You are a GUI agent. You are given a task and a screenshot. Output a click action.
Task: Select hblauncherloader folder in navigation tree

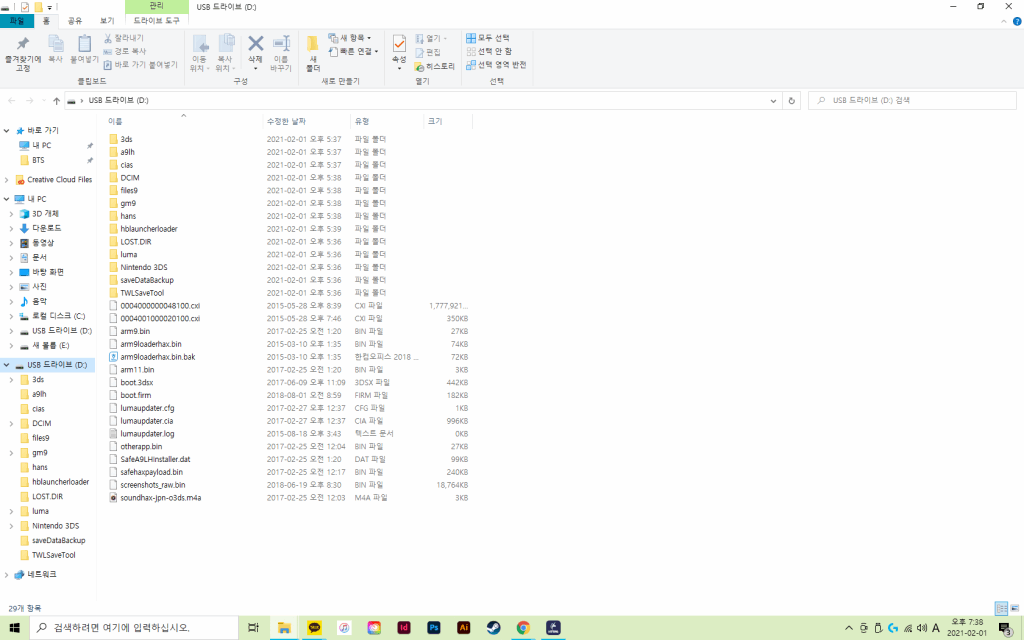(x=61, y=482)
